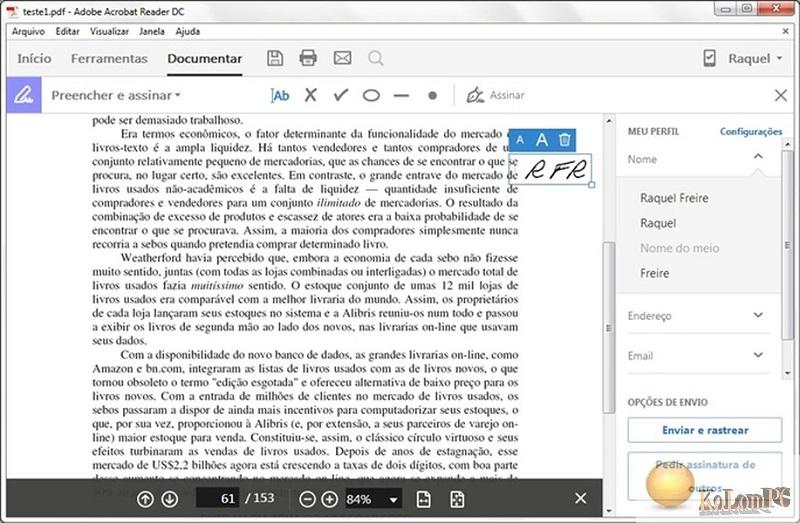
Task: Select the Add text 'Ab' tool
Action: click(x=280, y=95)
